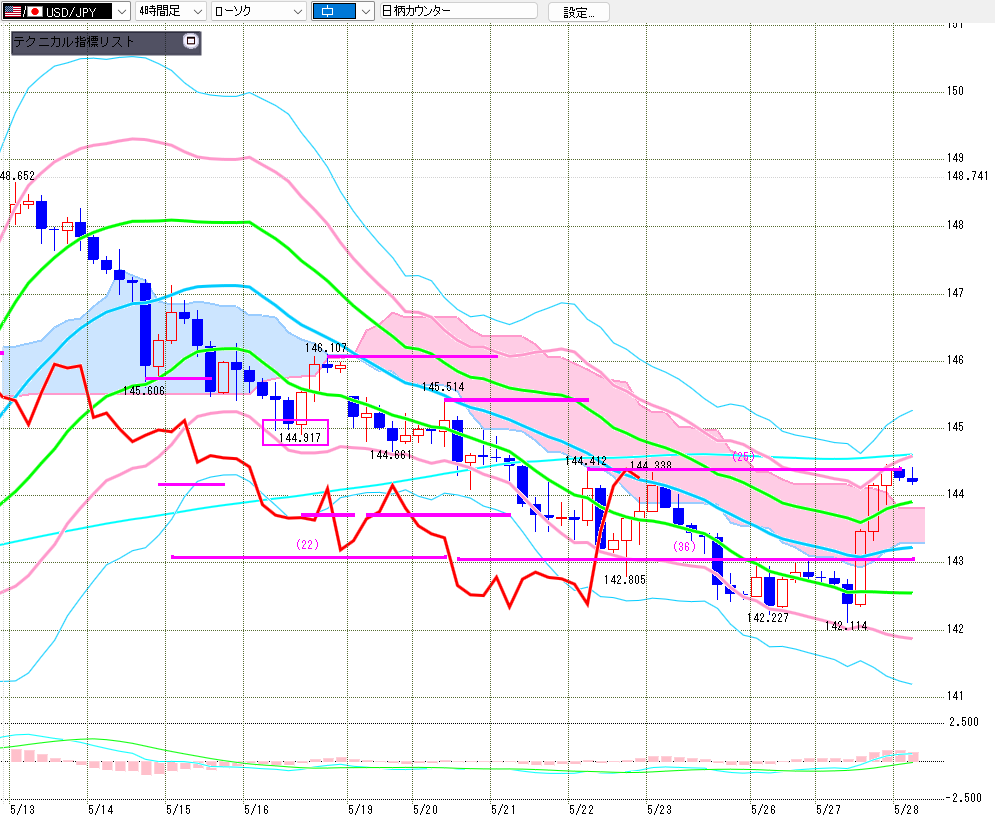Viewport: 995px width, 820px height.
Task: Open the ローソク chart type dropdown
Action: pyautogui.click(x=258, y=11)
